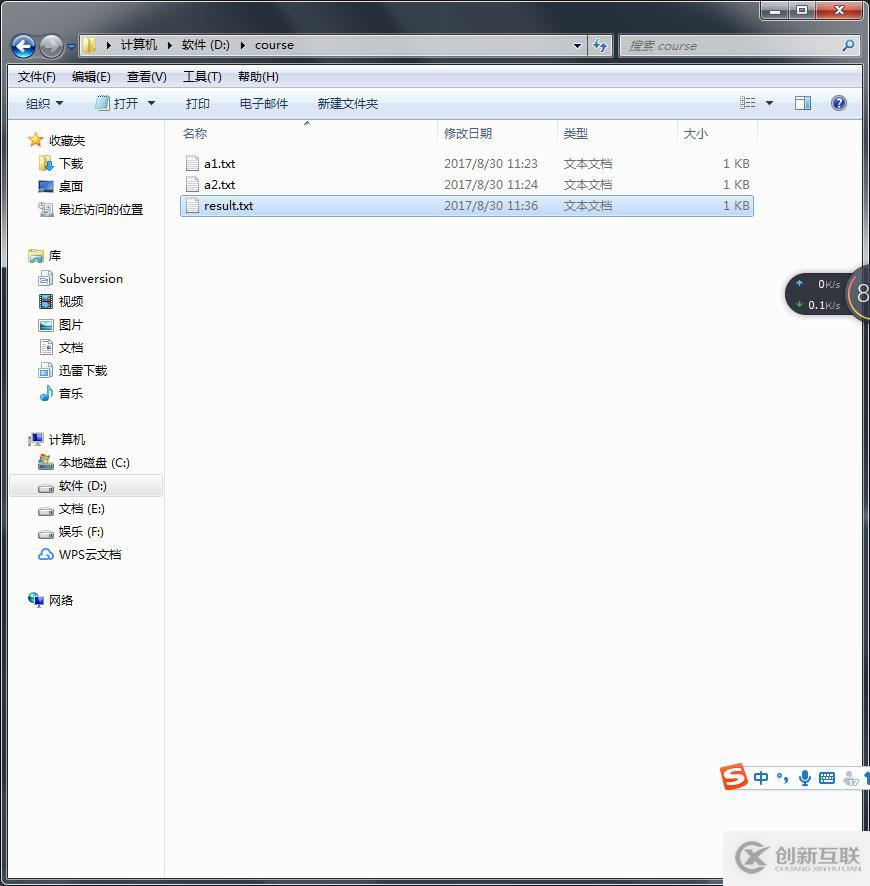Click the a1.txt file icon

pyautogui.click(x=192, y=163)
